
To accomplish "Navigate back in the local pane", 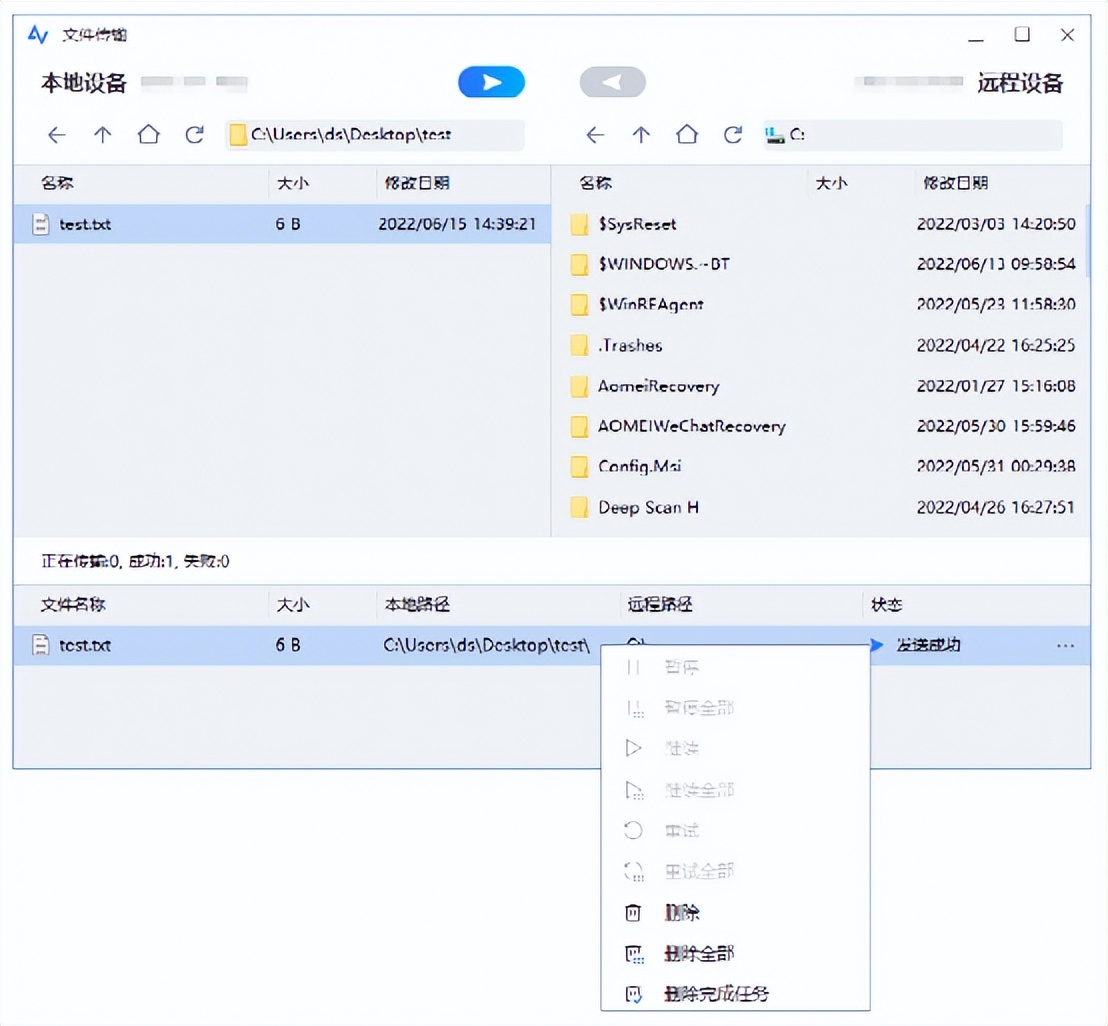I will pyautogui.click(x=56, y=134).
